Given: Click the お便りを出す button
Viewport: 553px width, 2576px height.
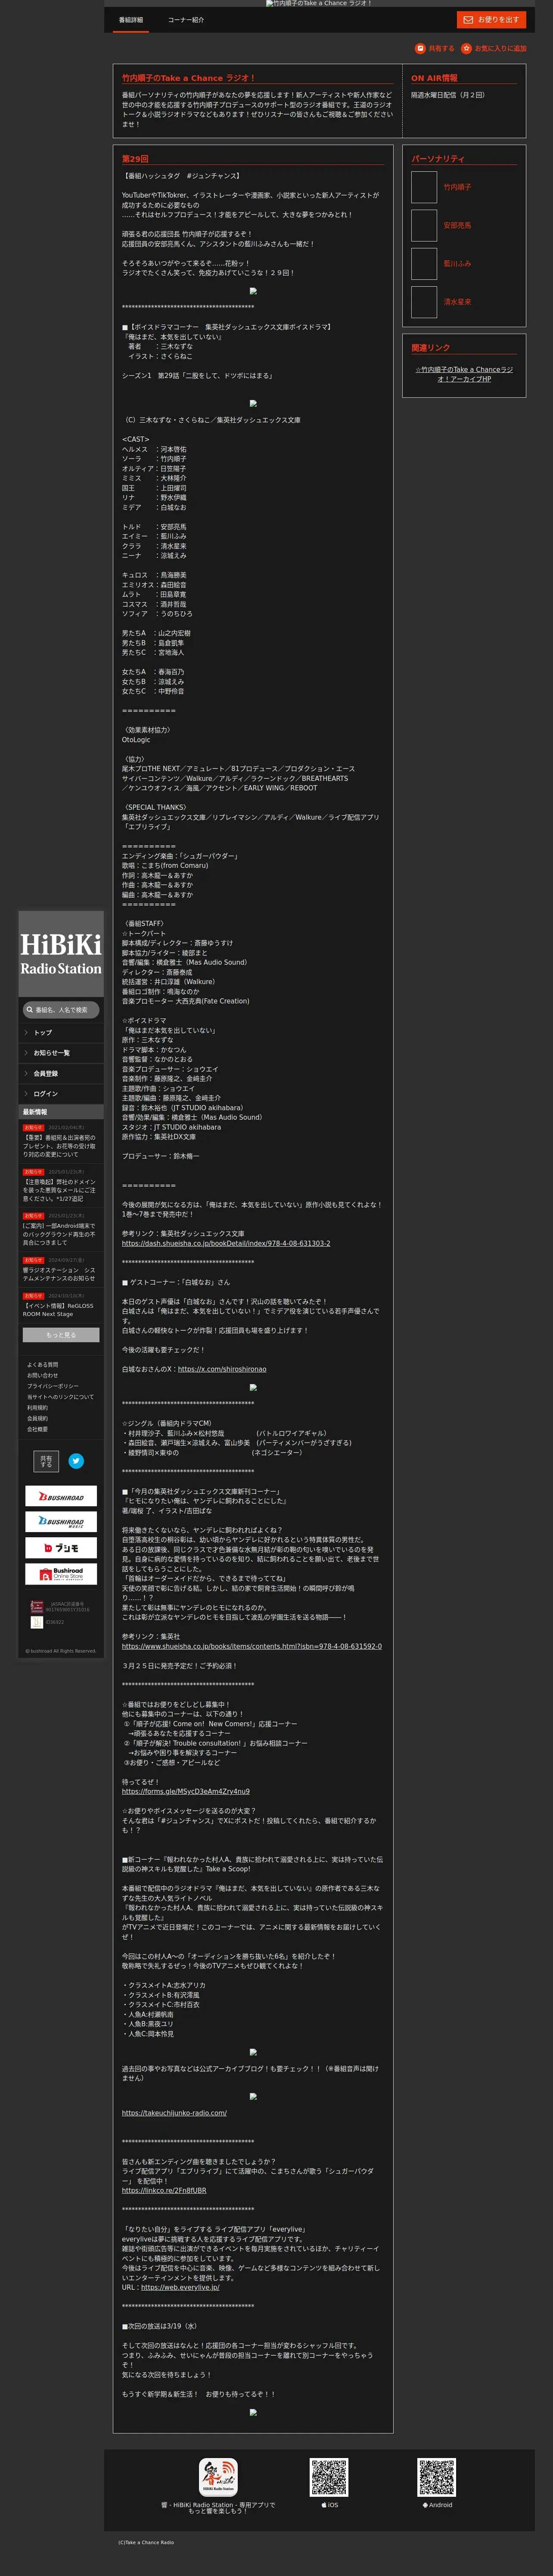Looking at the screenshot, I should [x=491, y=20].
